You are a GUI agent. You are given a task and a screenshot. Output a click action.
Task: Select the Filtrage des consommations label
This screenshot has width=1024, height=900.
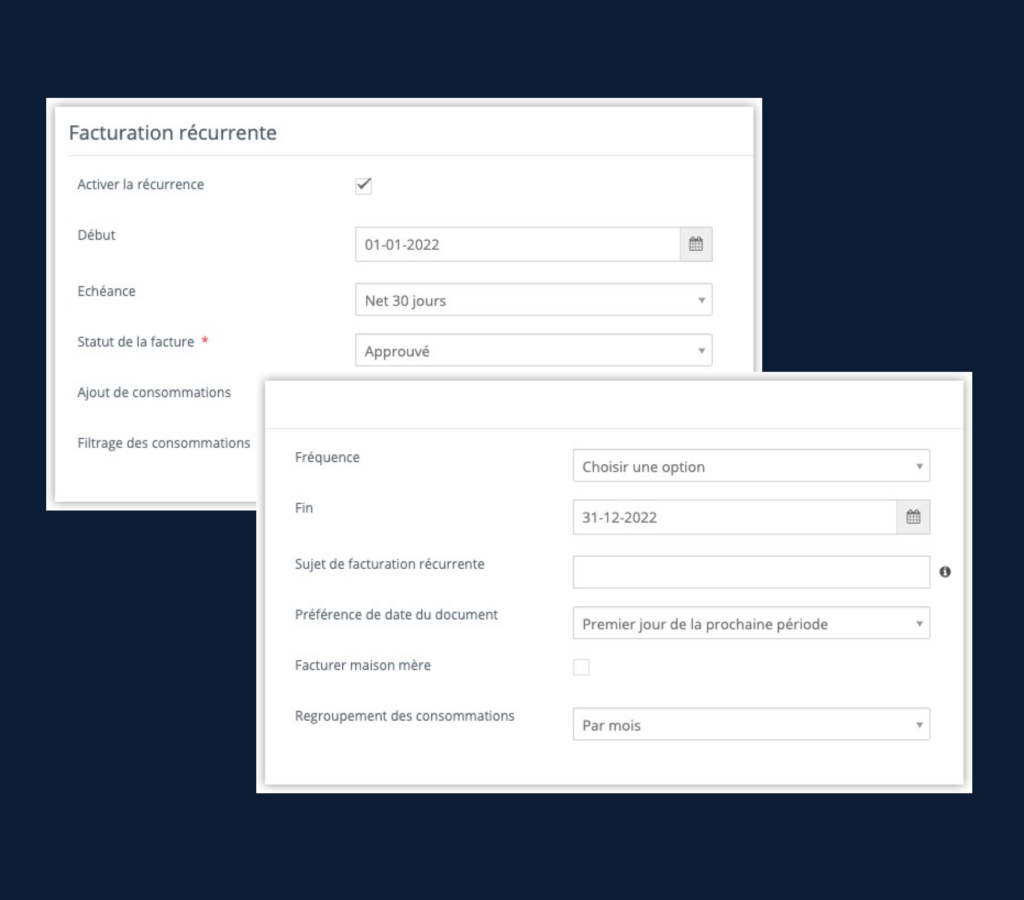(x=164, y=443)
